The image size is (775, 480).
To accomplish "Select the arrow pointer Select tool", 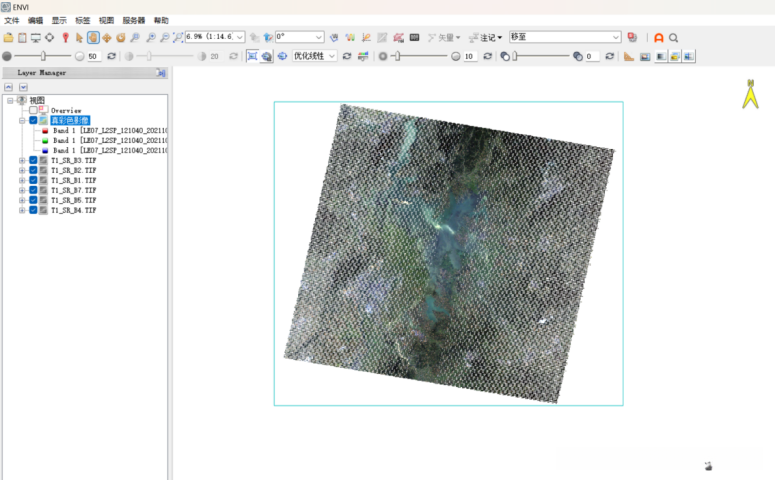I will pyautogui.click(x=79, y=38).
